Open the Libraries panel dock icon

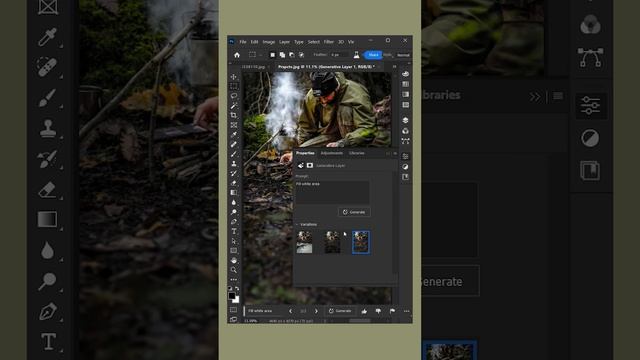(405, 177)
